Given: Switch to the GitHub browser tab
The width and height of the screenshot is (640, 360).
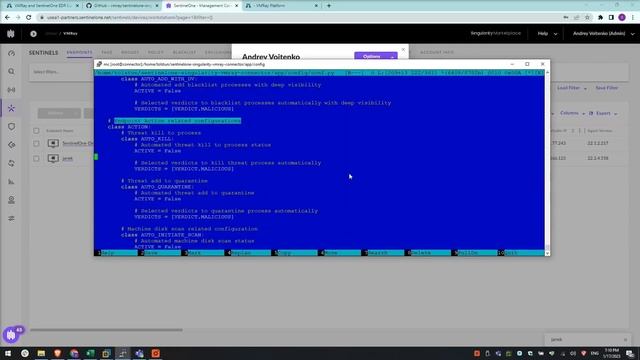Looking at the screenshot, I should coord(122,6).
